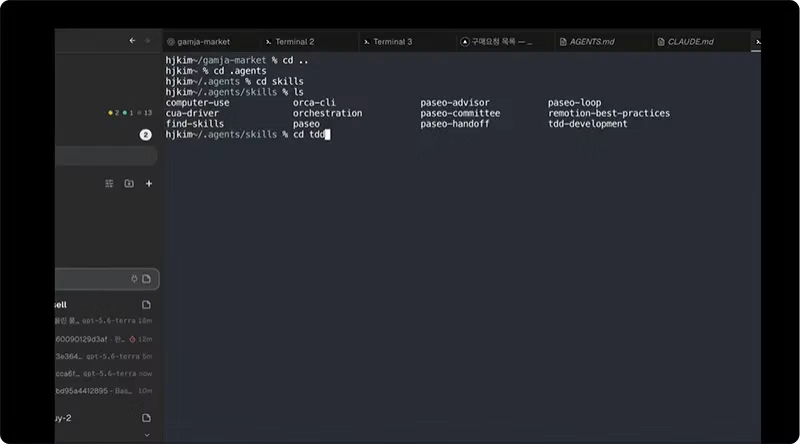
Task: Click 'tdd-development' in ls output
Action: 587,124
